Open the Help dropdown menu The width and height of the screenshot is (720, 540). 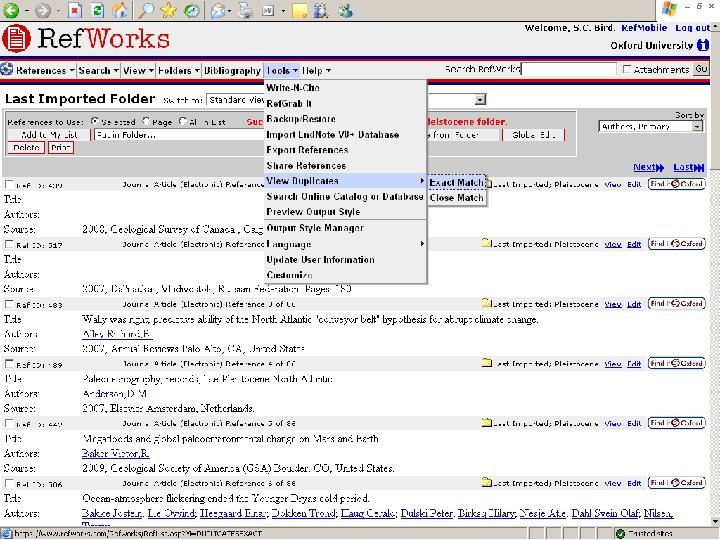(317, 71)
